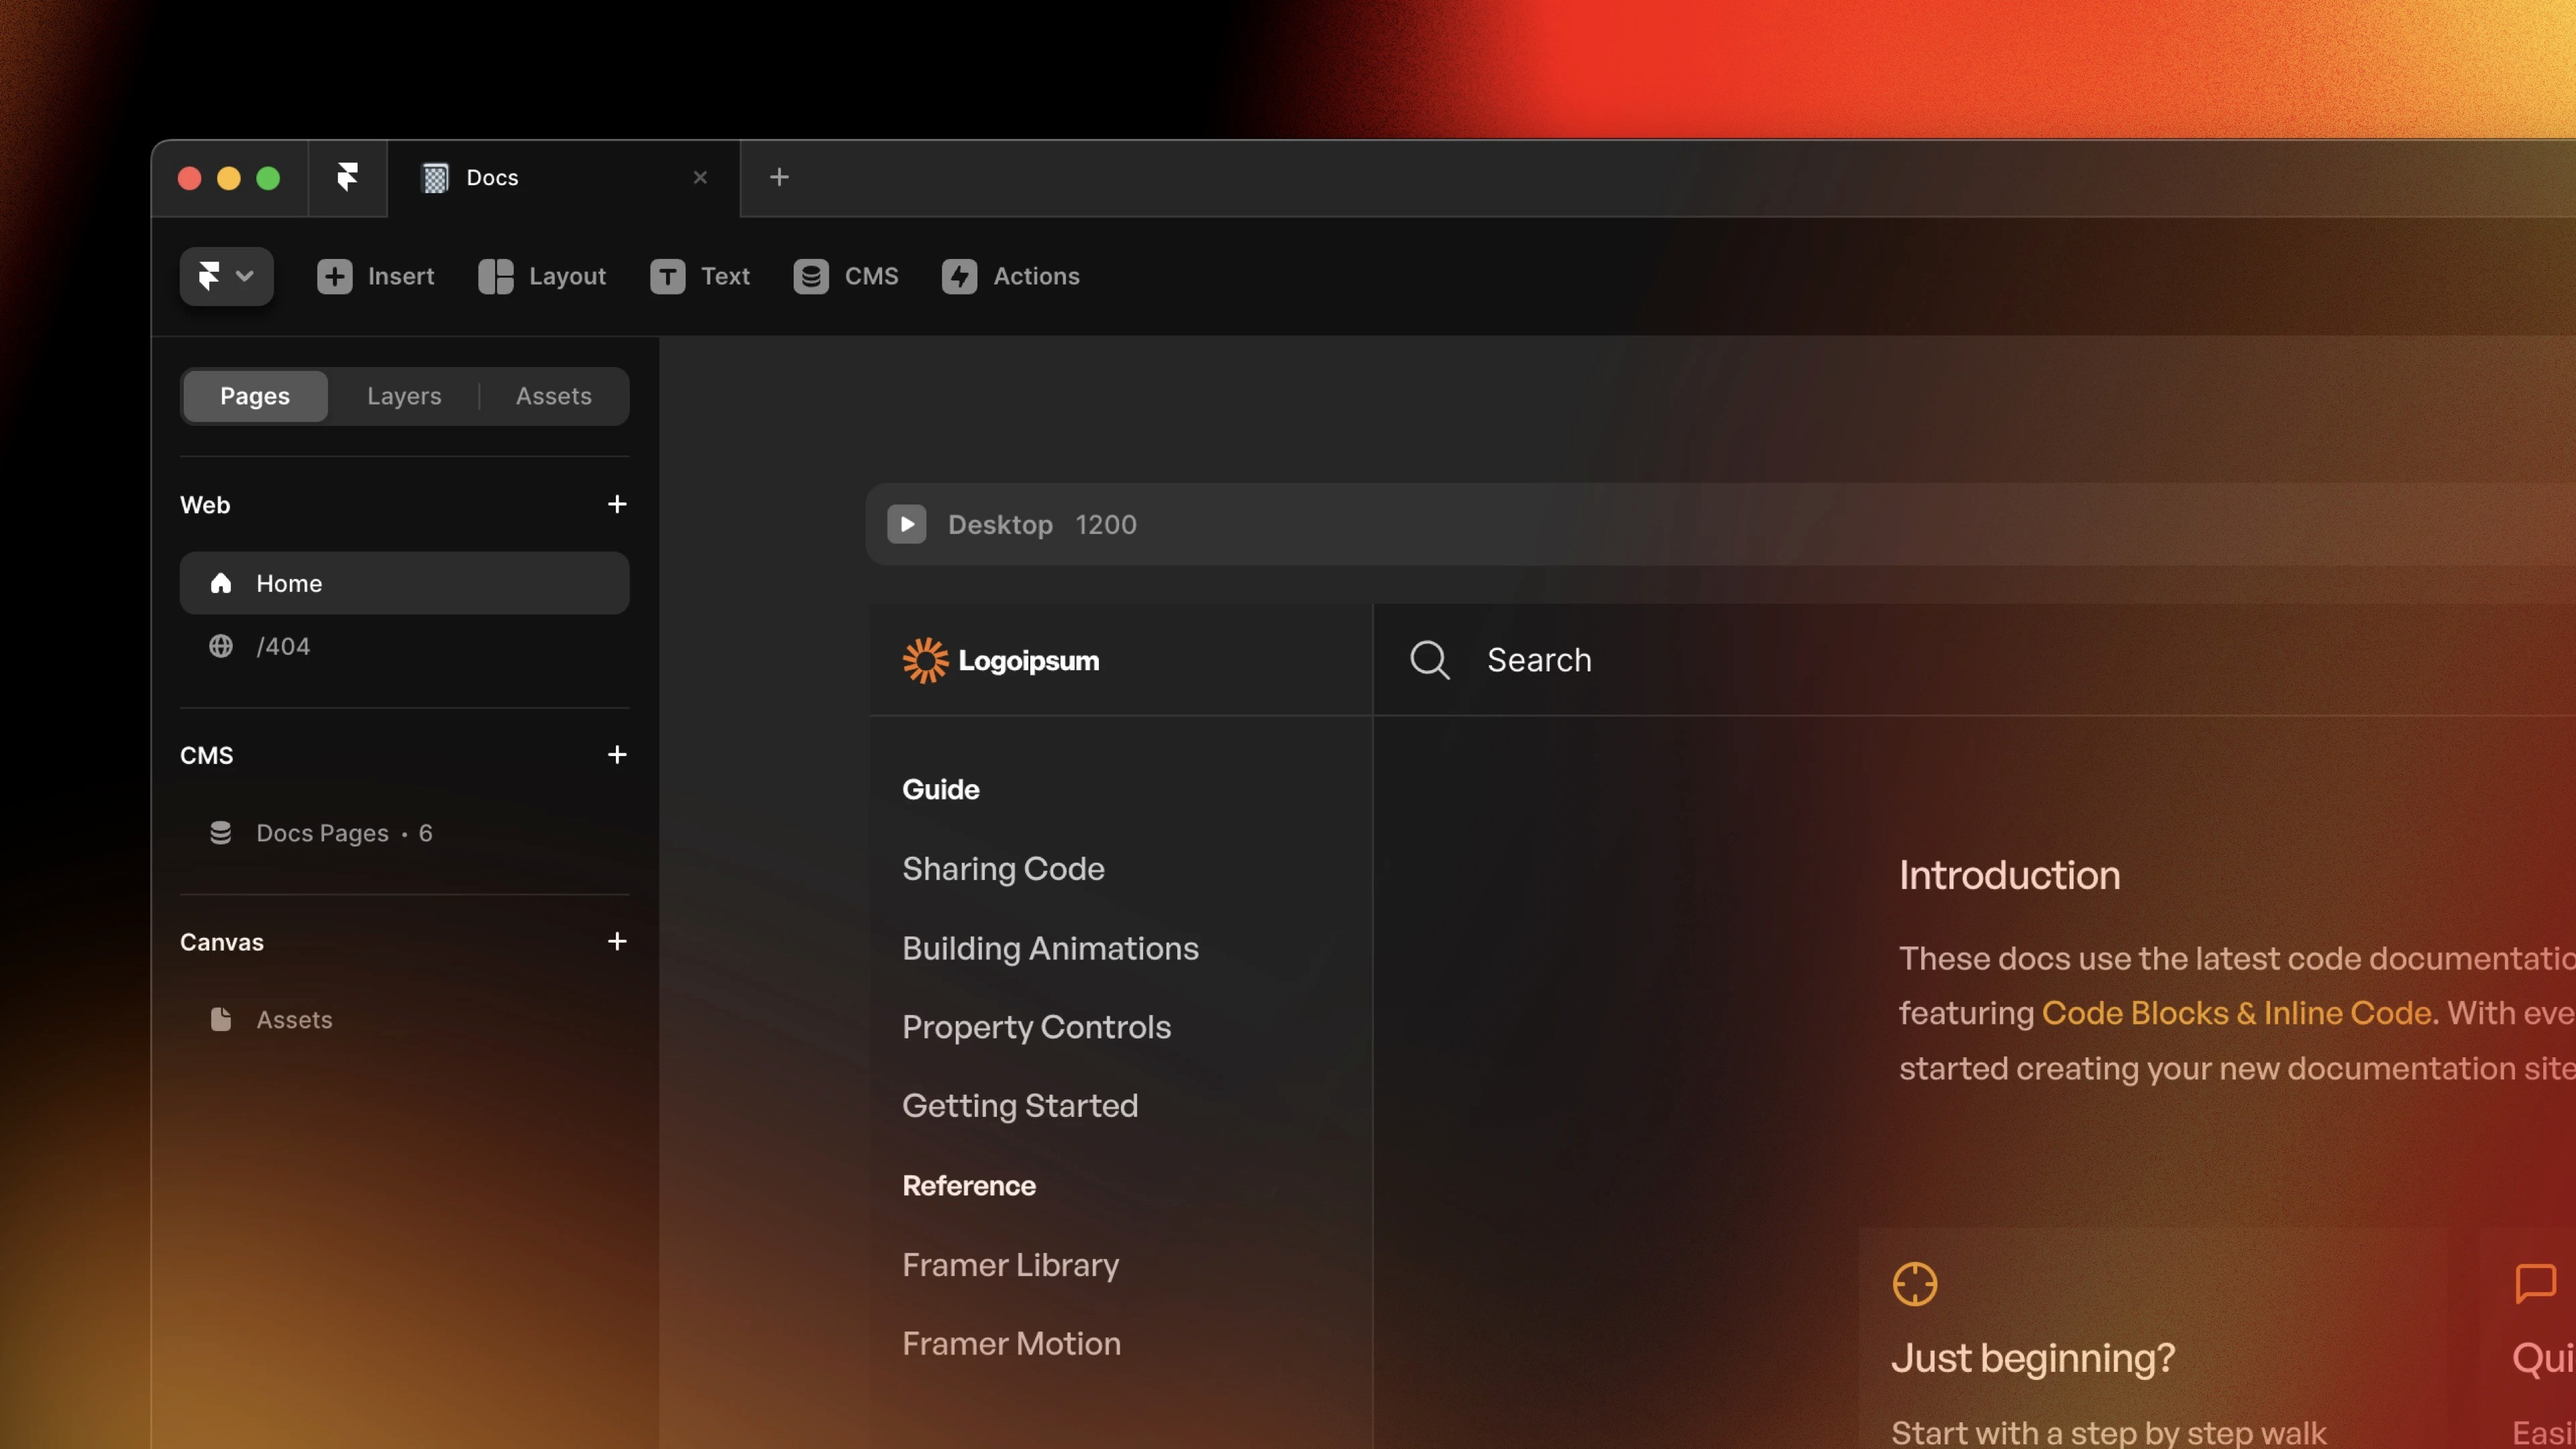This screenshot has width=2576, height=1449.
Task: Click the Logoipsum logo
Action: (1001, 660)
